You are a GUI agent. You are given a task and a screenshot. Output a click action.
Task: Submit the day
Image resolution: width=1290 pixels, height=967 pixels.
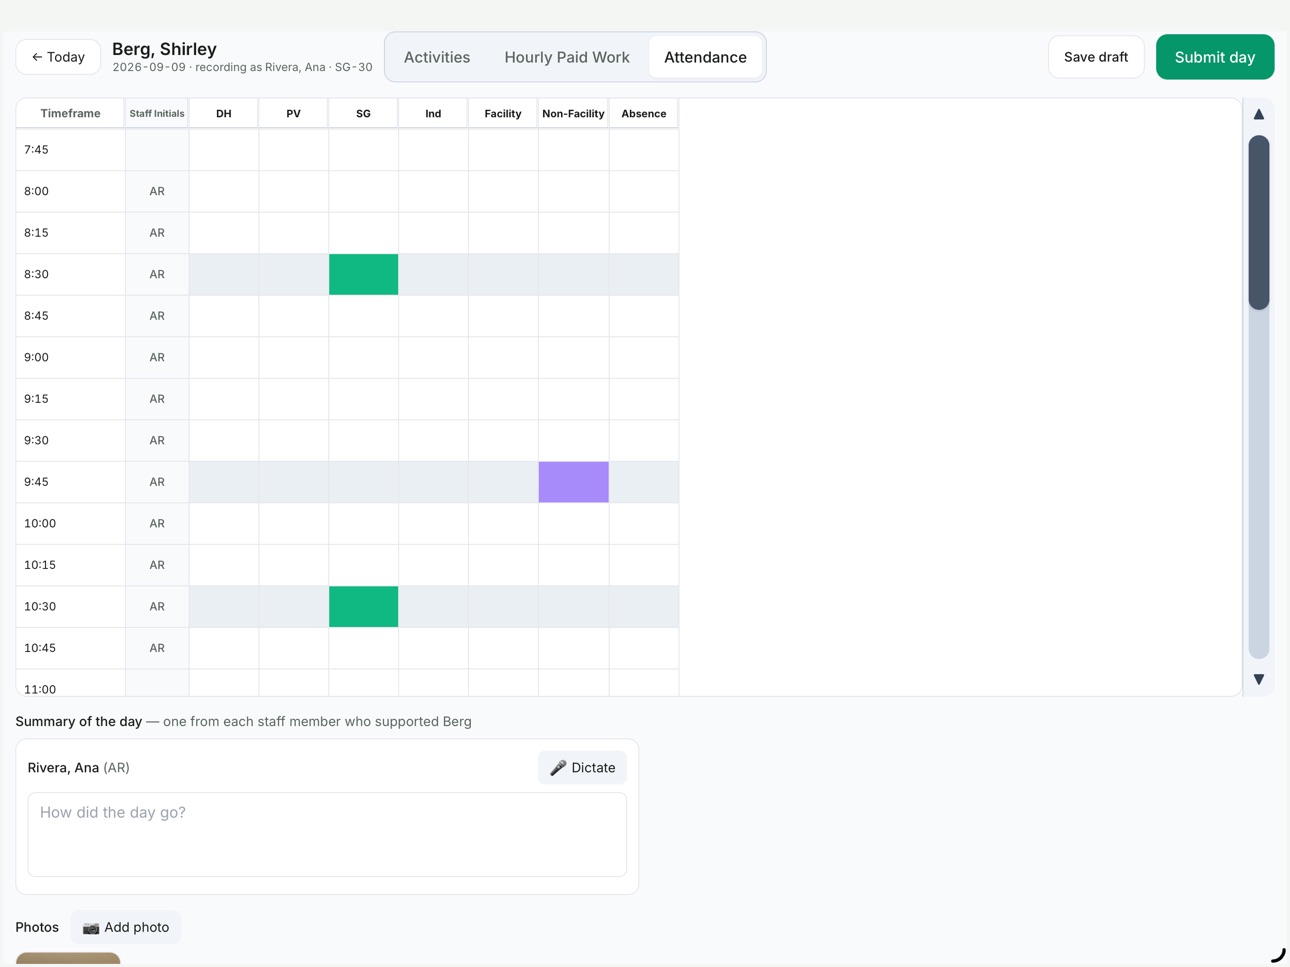(1215, 57)
